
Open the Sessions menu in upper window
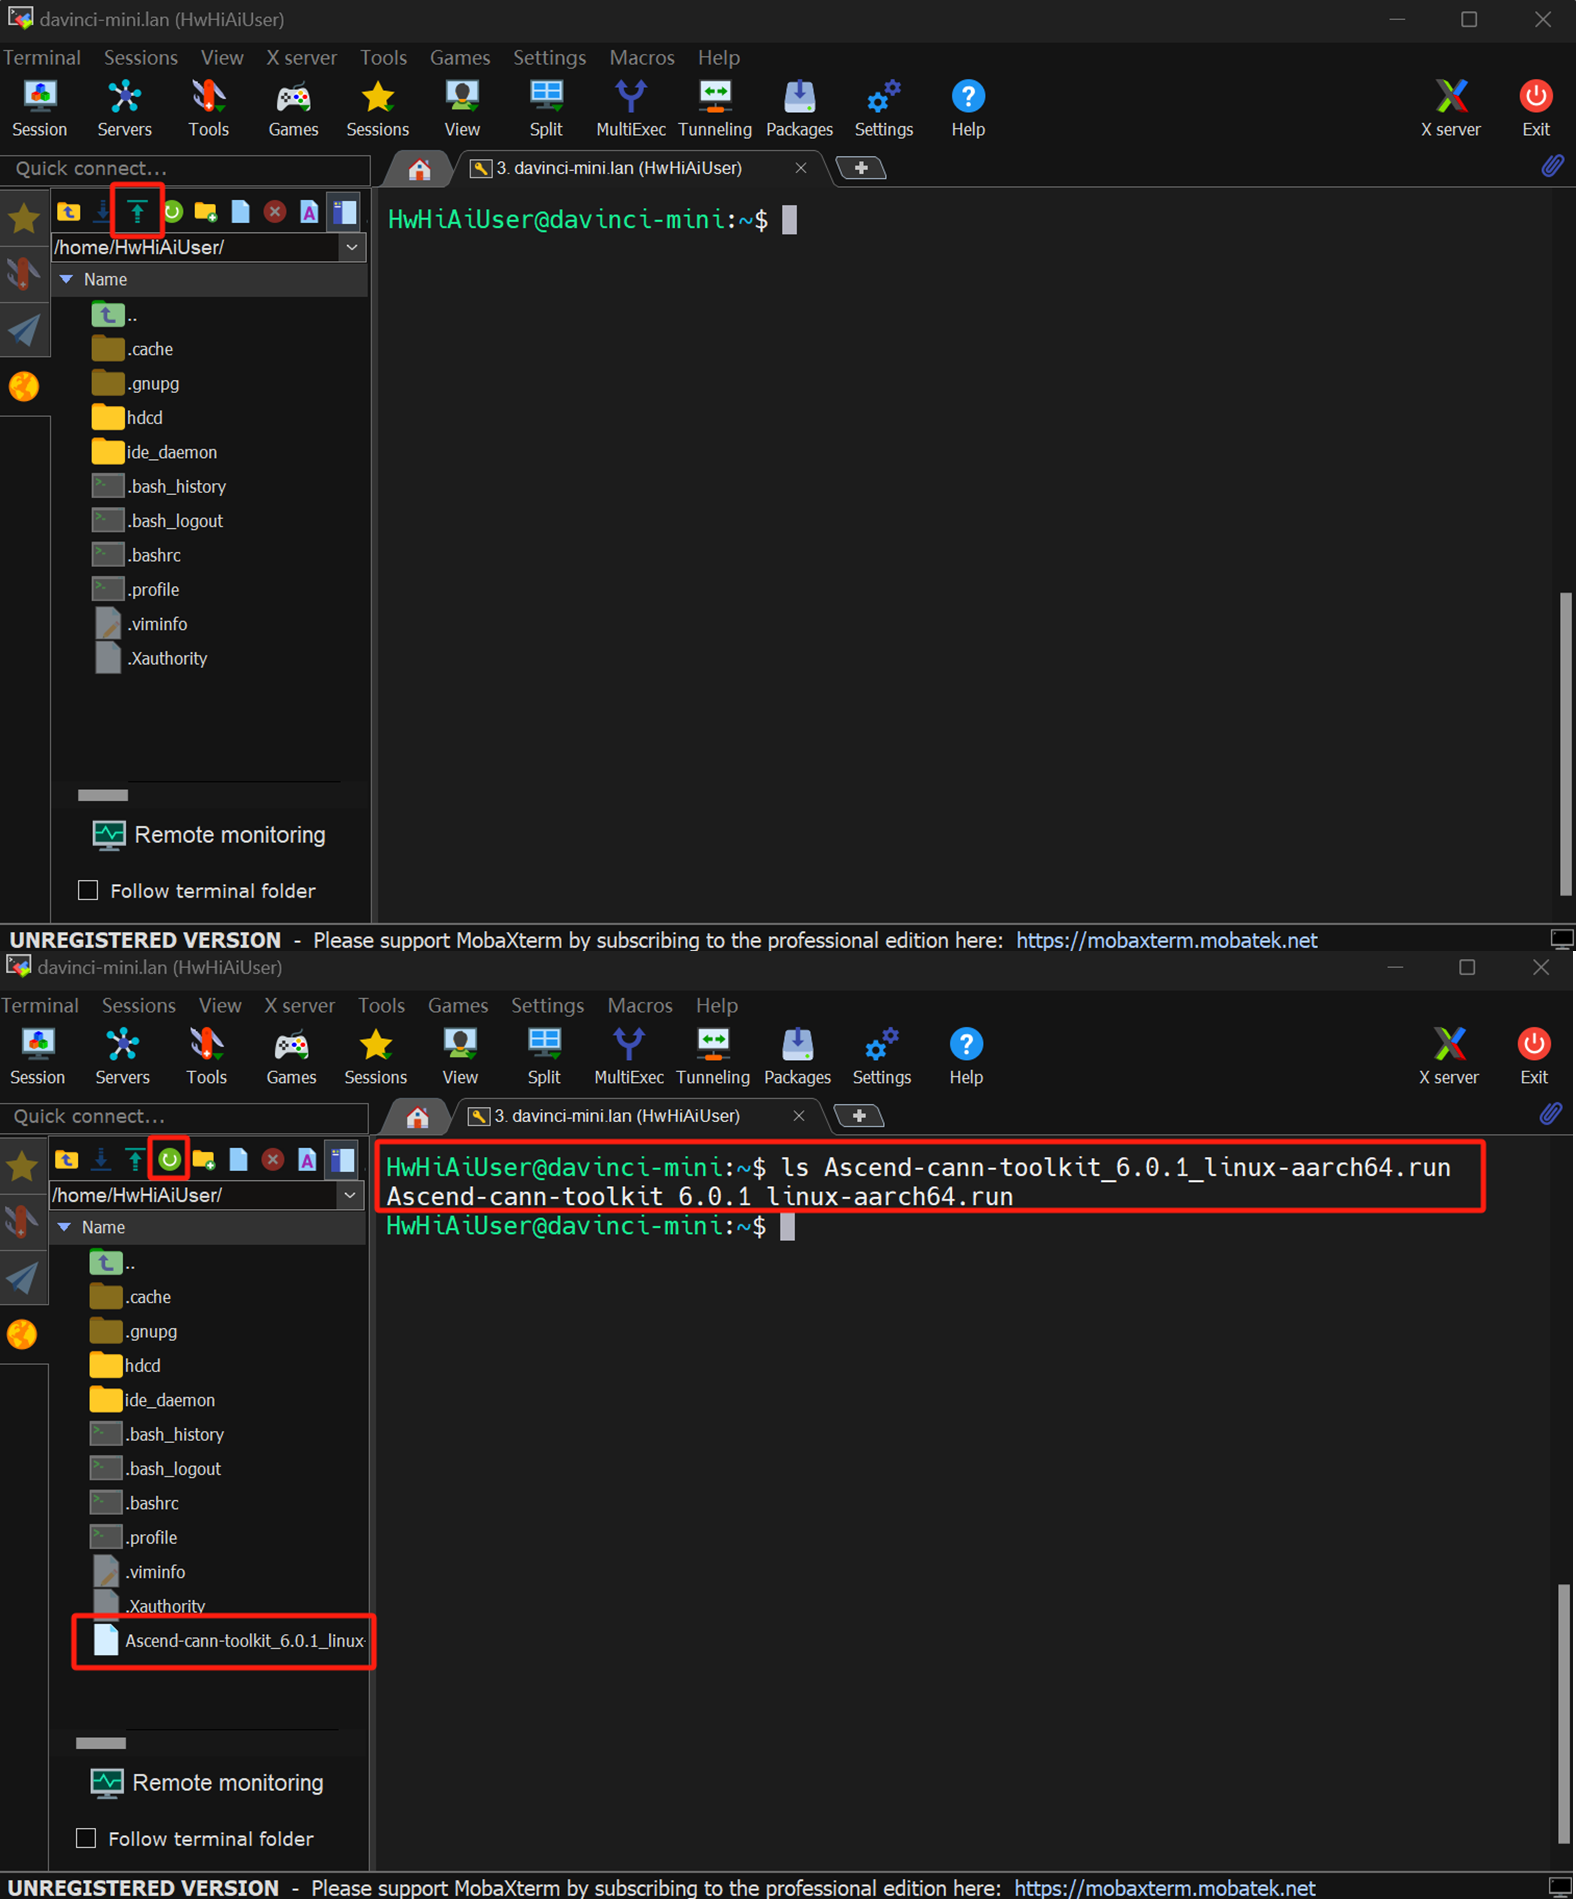(x=141, y=57)
